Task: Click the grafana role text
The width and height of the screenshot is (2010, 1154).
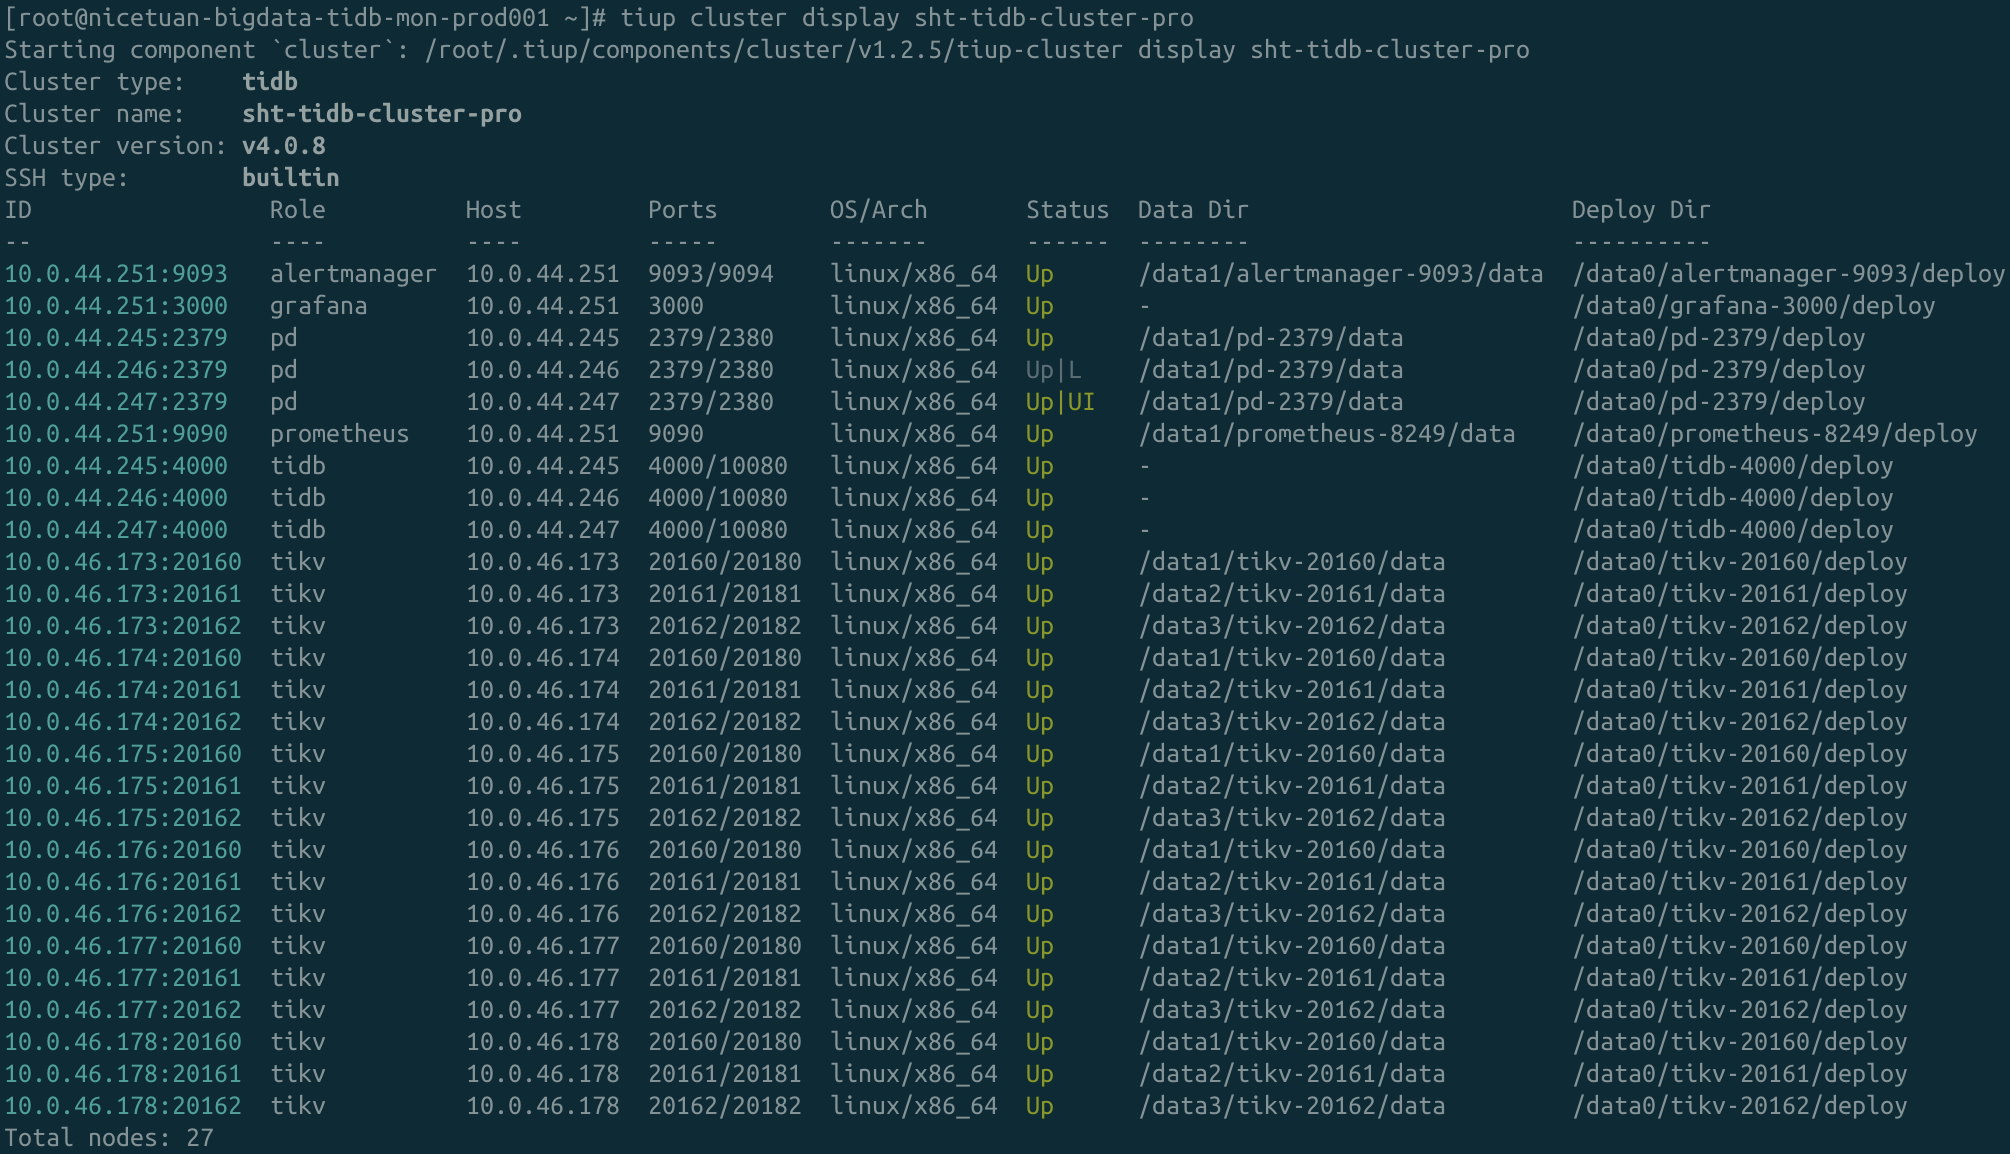Action: tap(318, 306)
